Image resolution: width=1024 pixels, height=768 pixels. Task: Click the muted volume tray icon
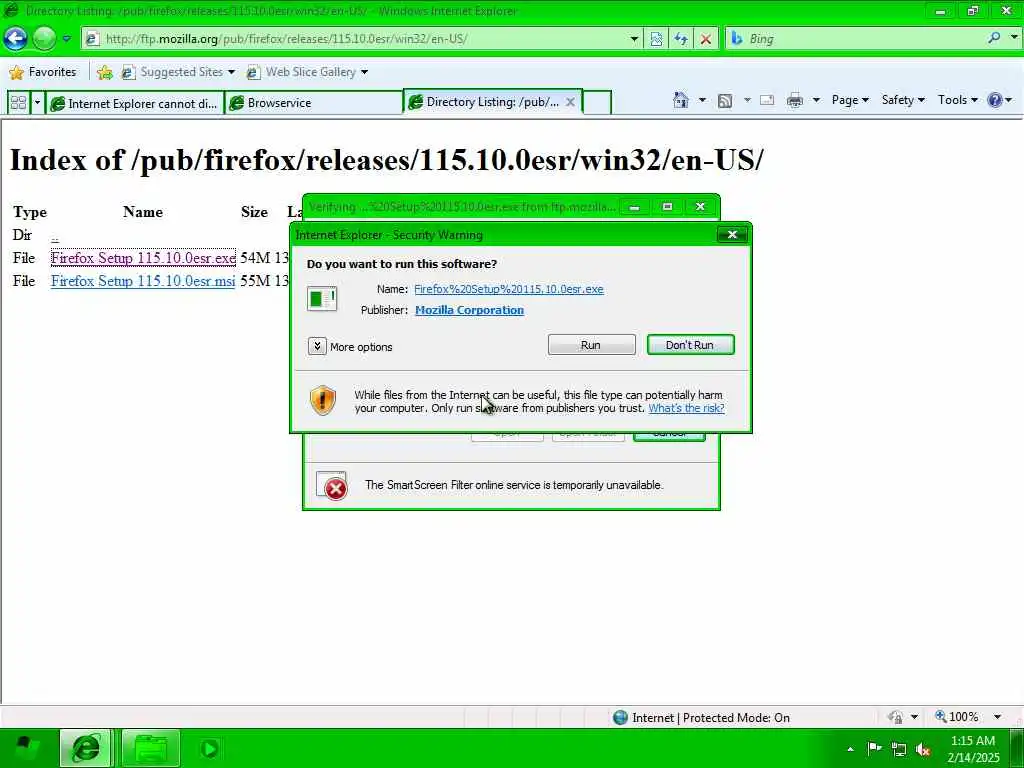(923, 750)
